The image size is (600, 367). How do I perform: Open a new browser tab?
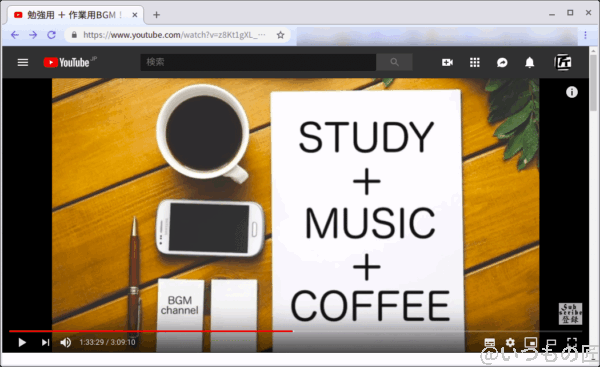tap(156, 15)
